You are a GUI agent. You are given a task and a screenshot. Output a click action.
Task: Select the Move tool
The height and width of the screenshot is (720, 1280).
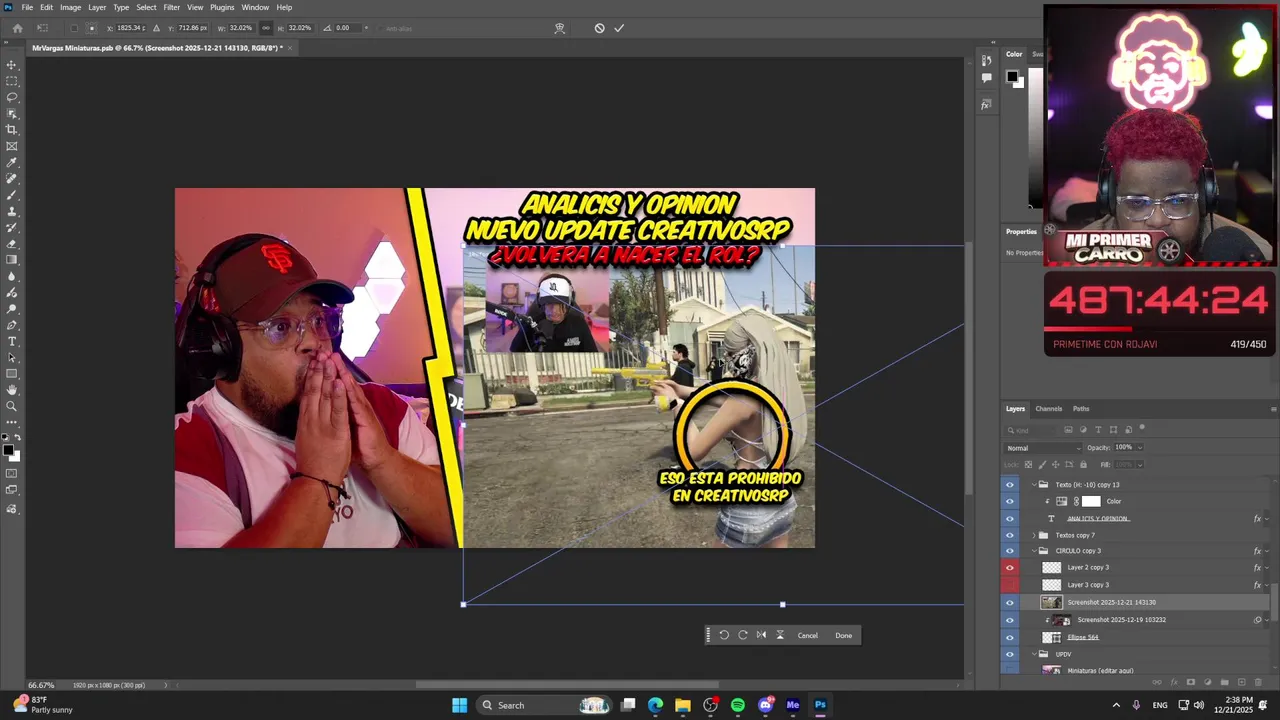[x=12, y=65]
